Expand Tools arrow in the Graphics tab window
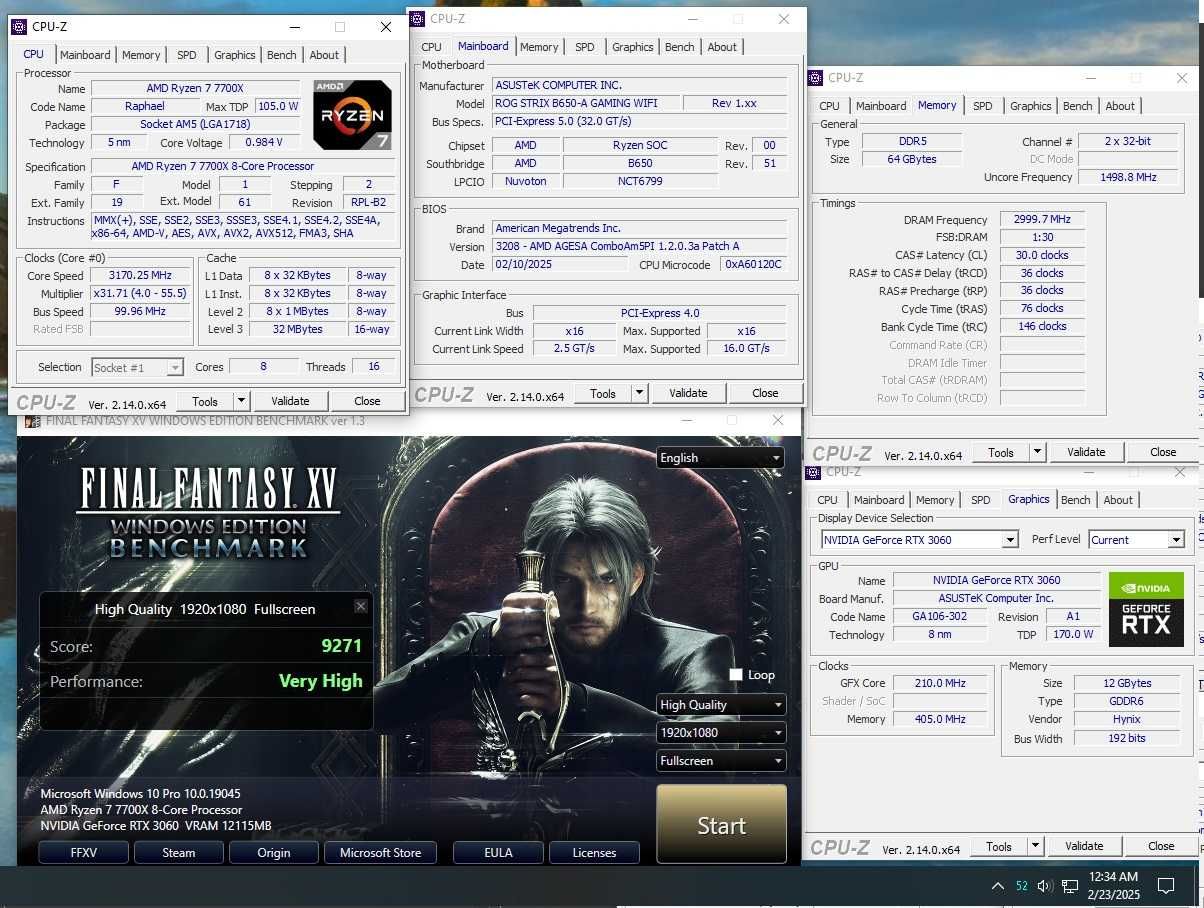 1035,846
